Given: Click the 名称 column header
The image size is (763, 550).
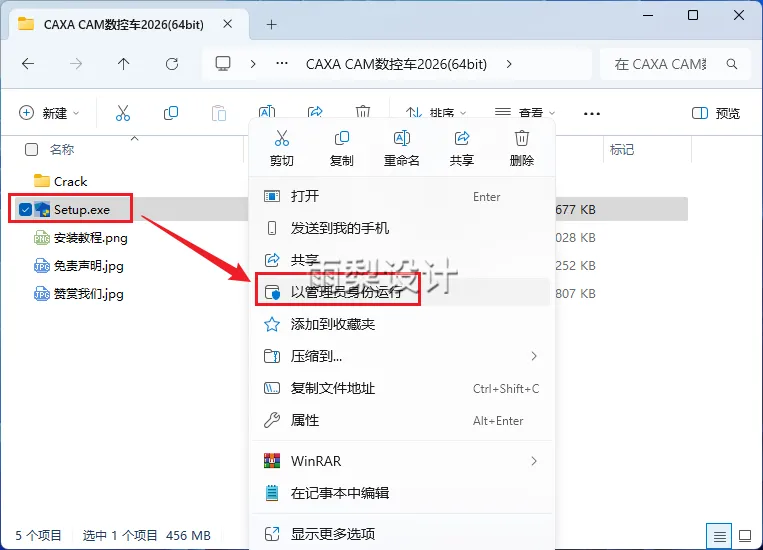Looking at the screenshot, I should [62, 149].
